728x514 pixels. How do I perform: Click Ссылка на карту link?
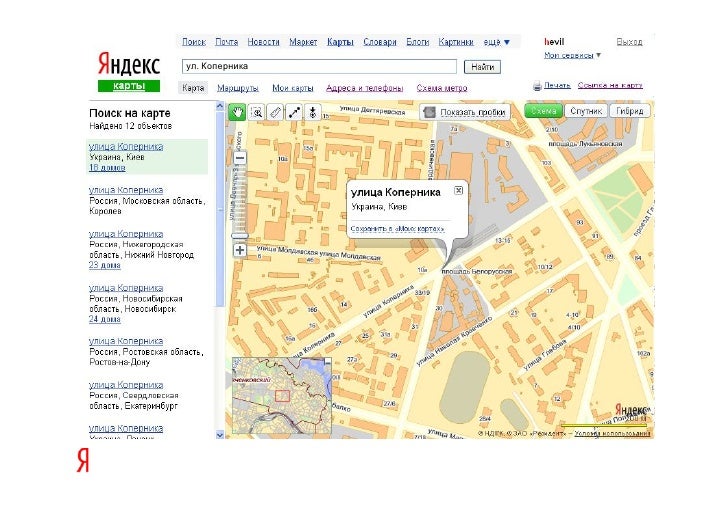(610, 85)
